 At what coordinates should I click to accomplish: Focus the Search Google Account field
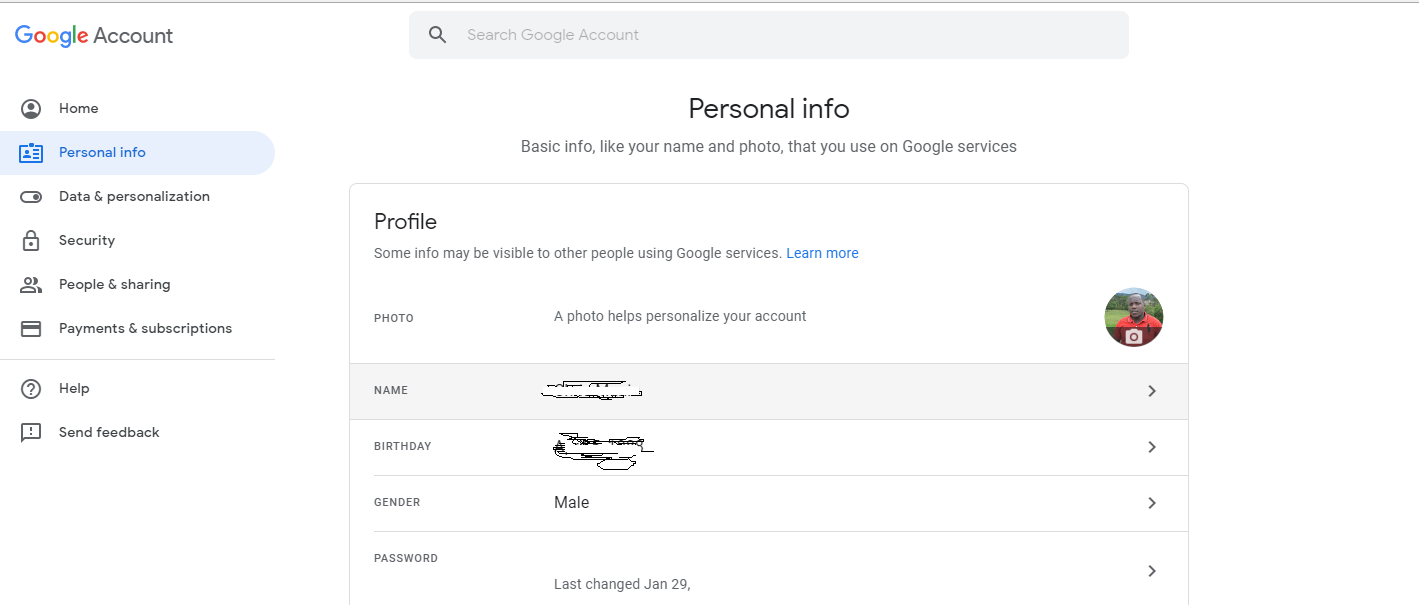(769, 35)
